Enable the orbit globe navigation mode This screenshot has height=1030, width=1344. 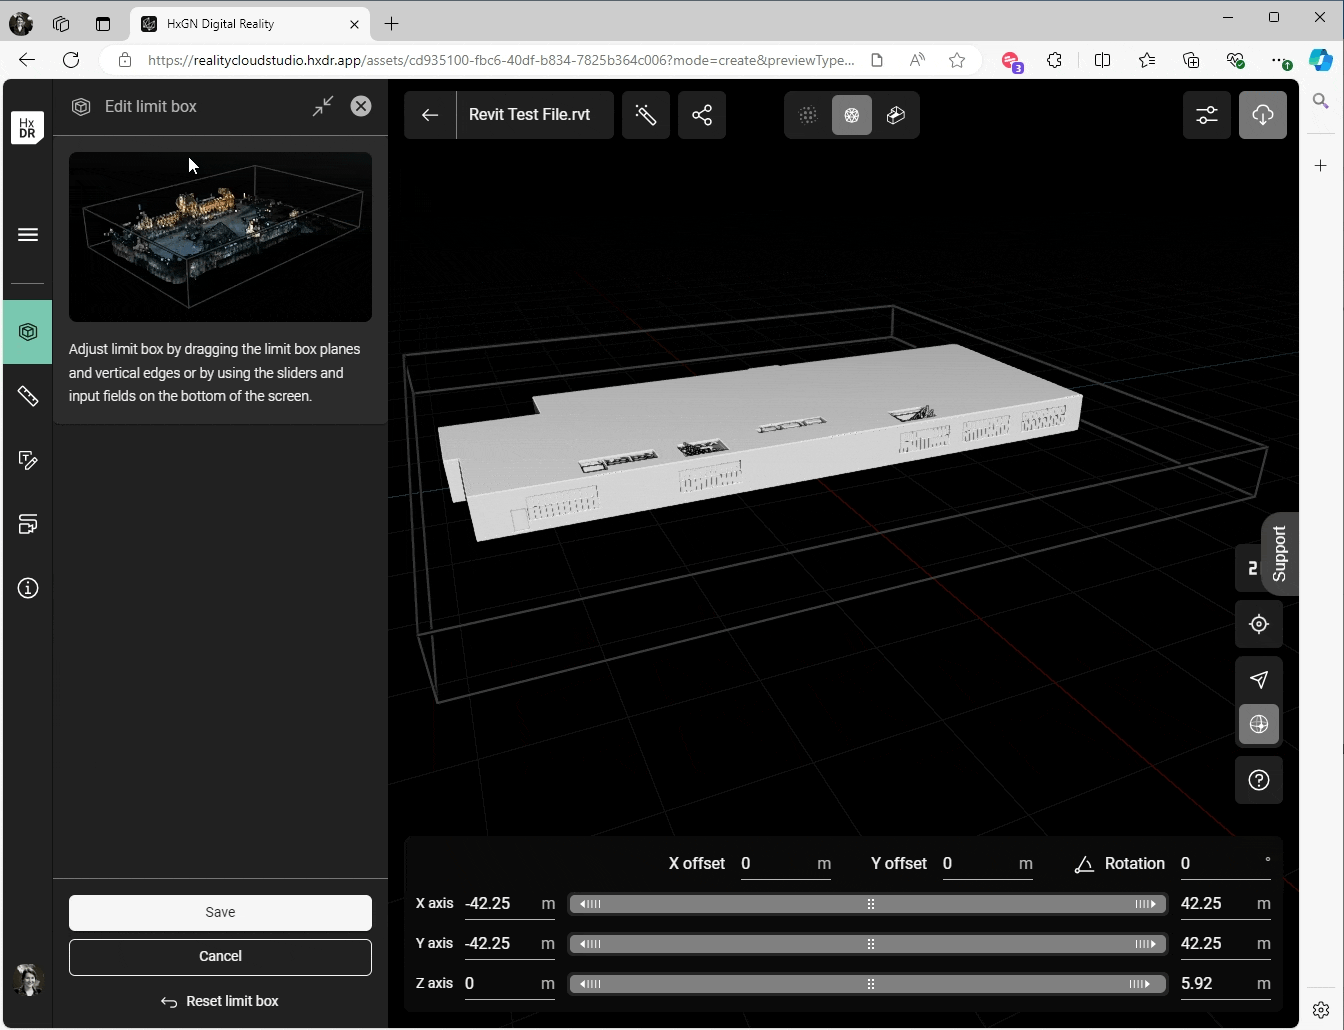pyautogui.click(x=1259, y=724)
